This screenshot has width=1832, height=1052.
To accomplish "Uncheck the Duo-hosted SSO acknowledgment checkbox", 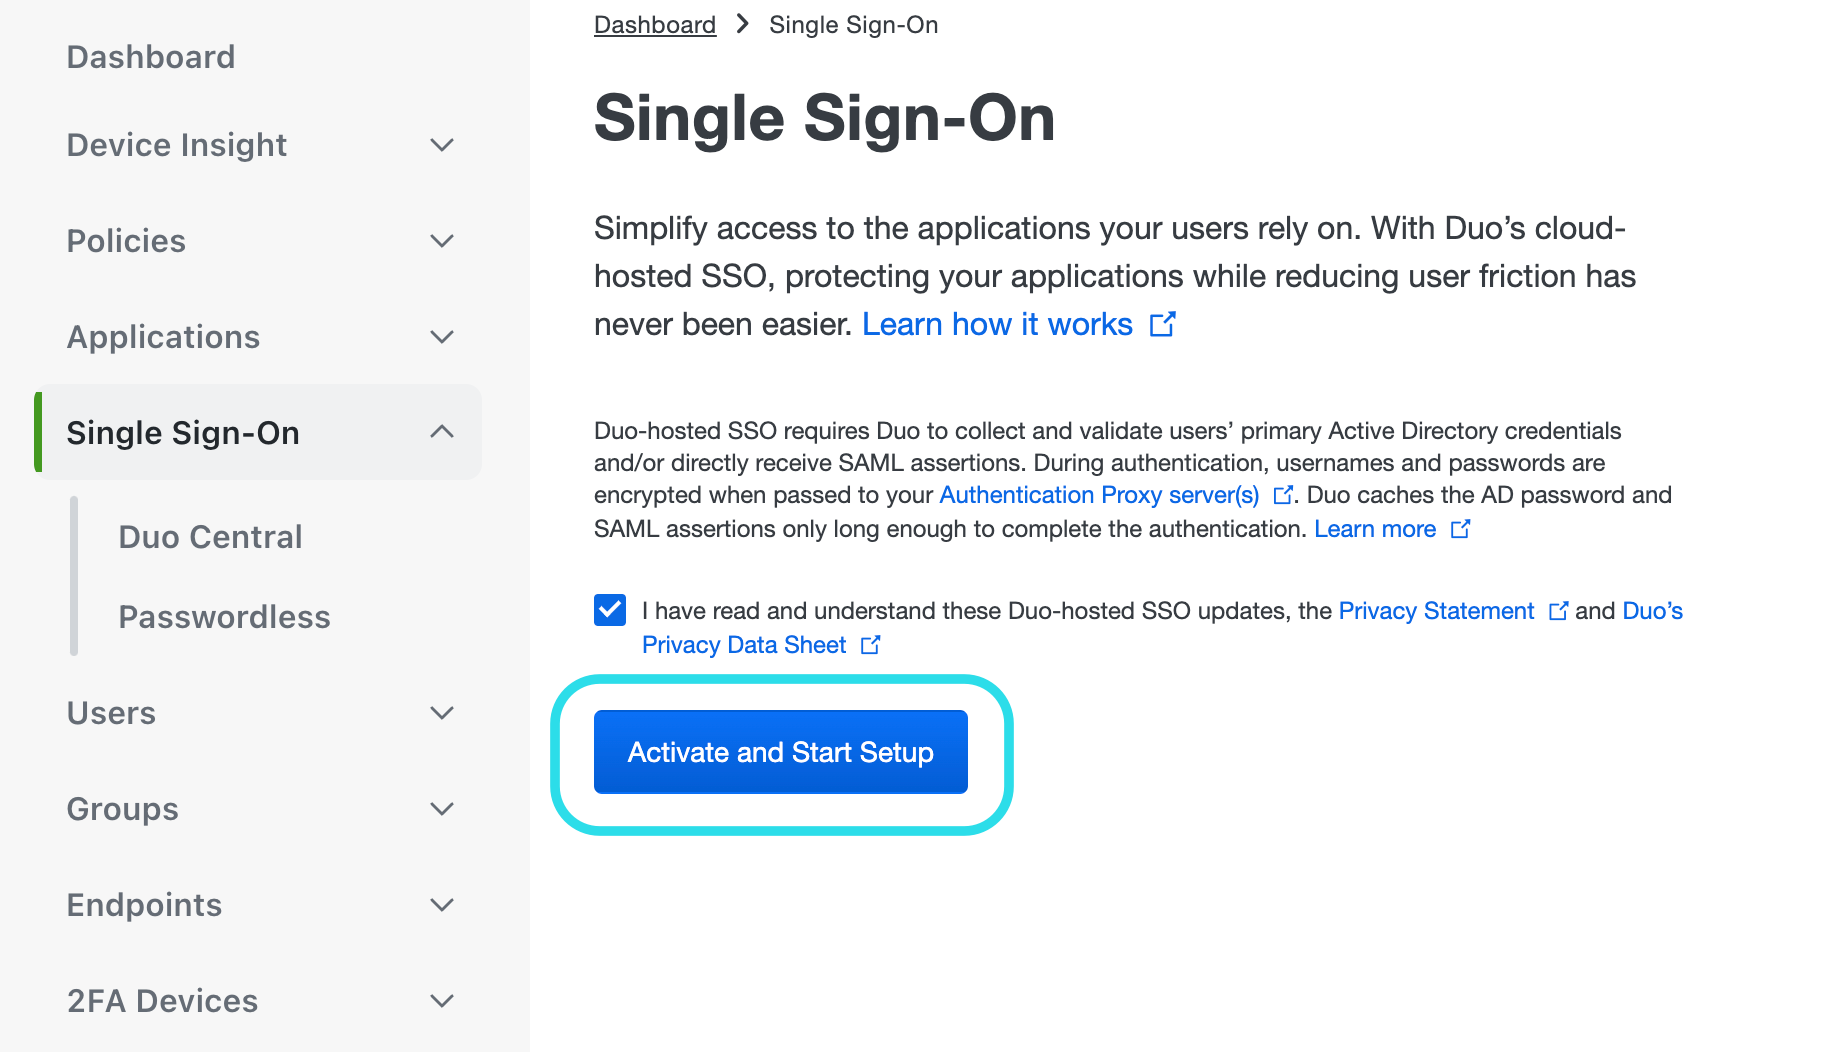I will coord(609,610).
